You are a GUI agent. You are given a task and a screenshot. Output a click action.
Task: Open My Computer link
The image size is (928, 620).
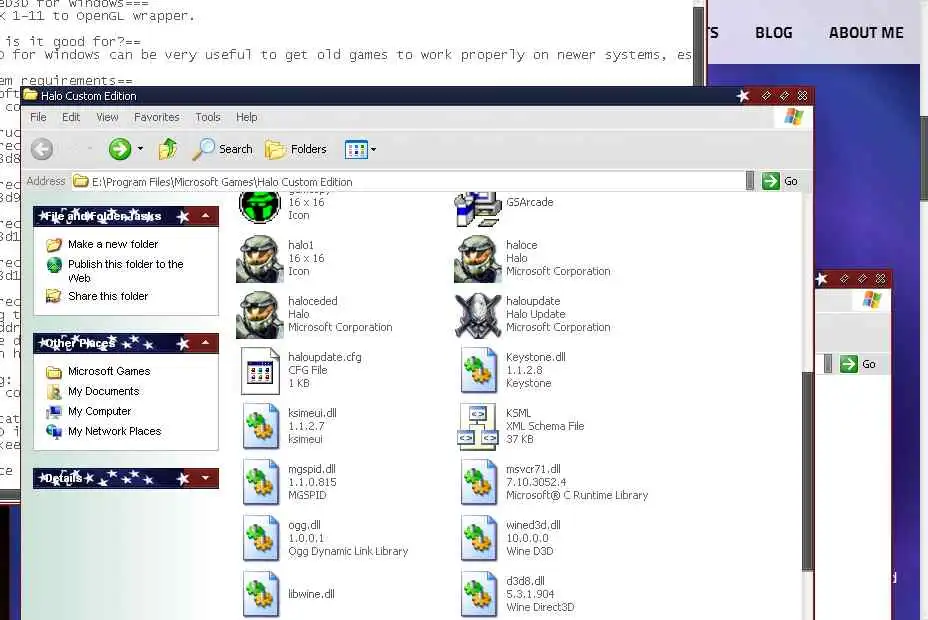coord(99,412)
